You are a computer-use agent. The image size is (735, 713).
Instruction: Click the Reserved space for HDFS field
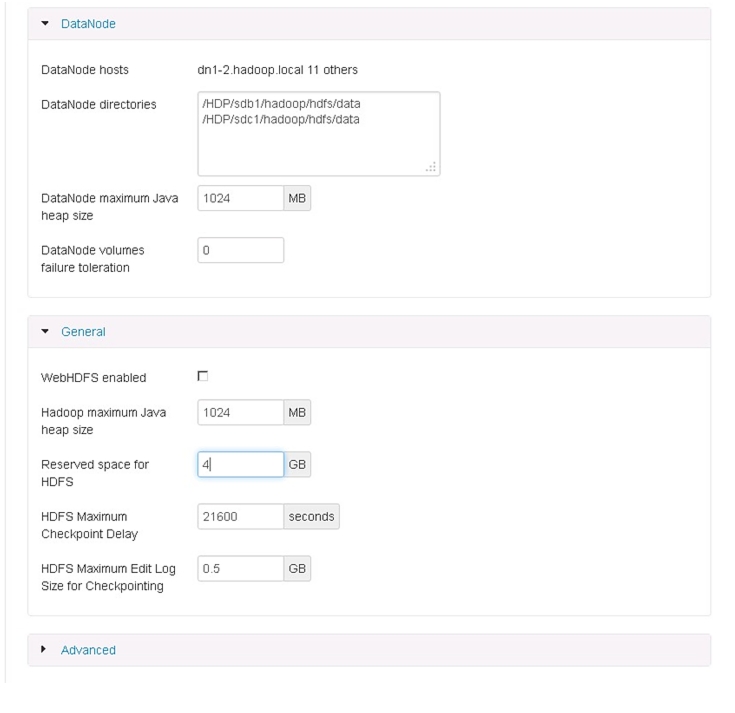[x=240, y=465]
